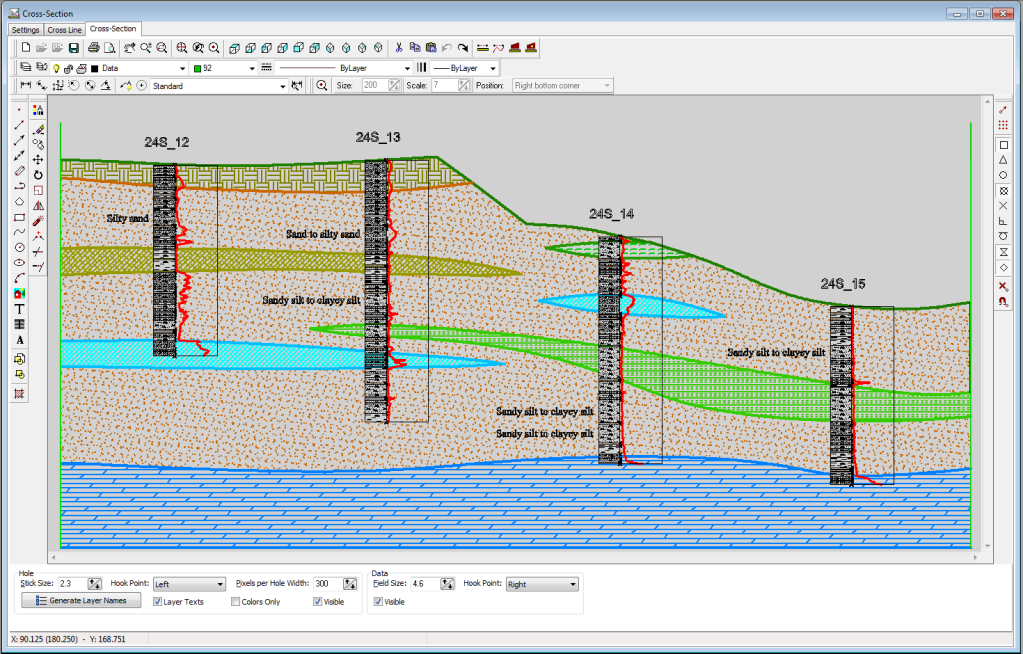This screenshot has width=1023, height=654.
Task: Click the Field Size input field
Action: tap(425, 584)
